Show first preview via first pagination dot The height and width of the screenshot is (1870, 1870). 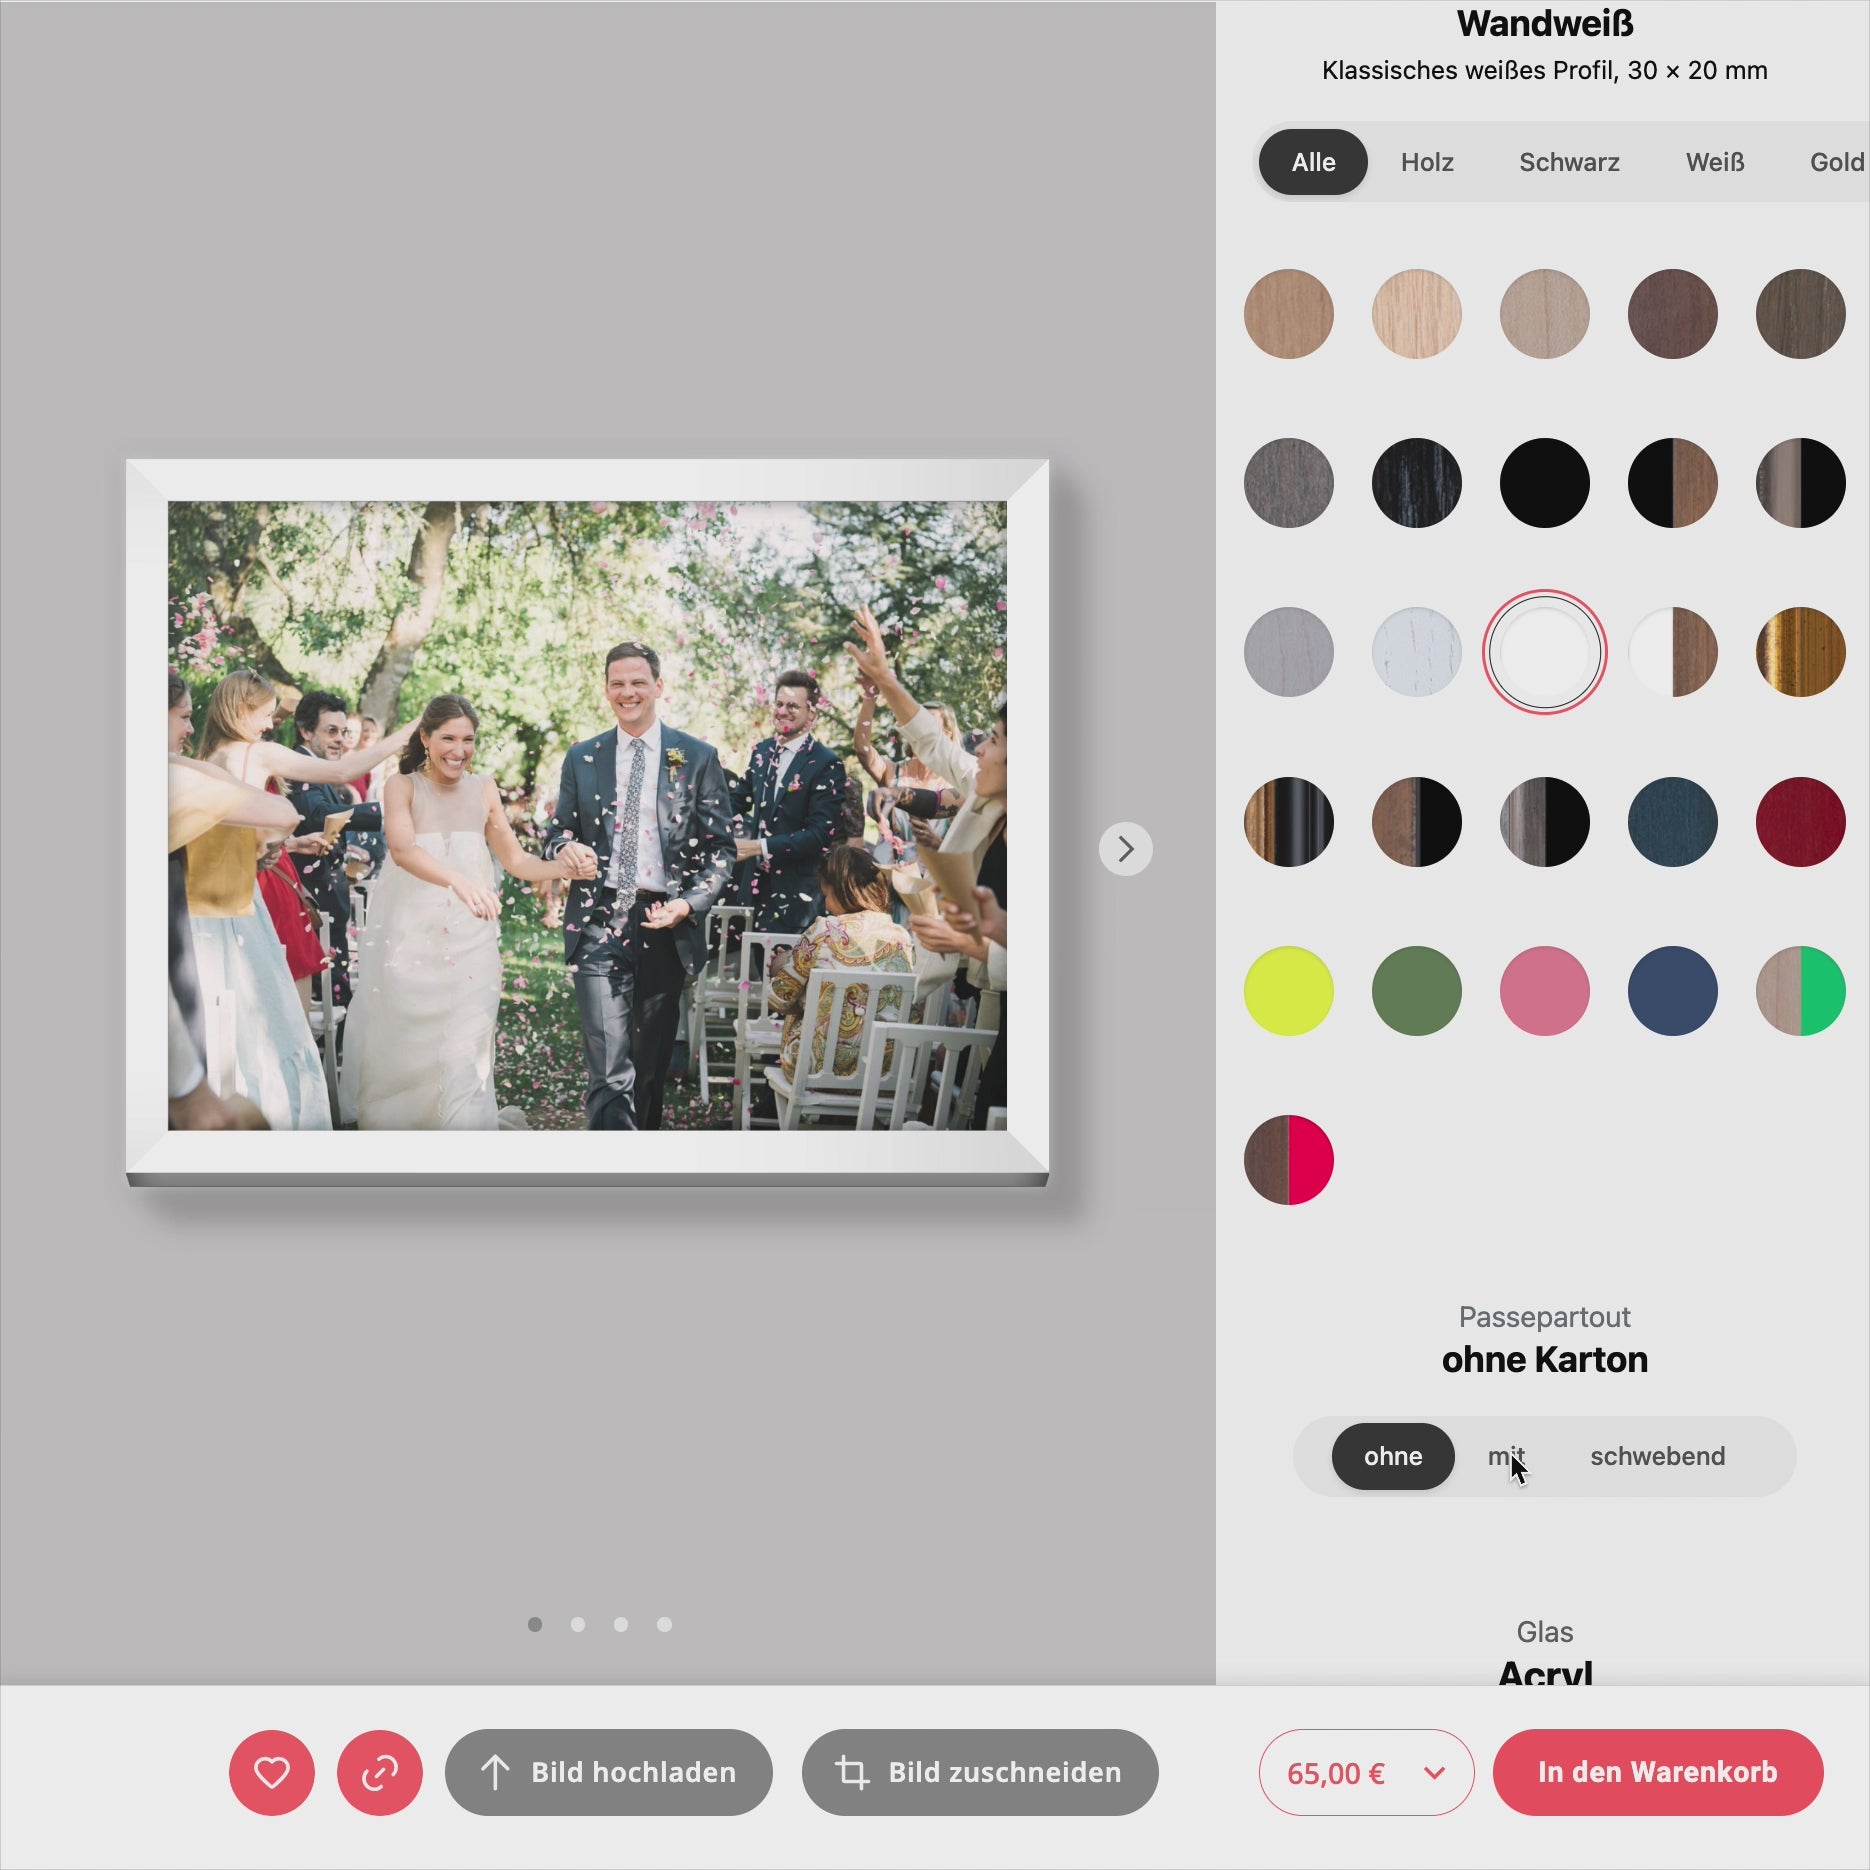click(x=535, y=1624)
